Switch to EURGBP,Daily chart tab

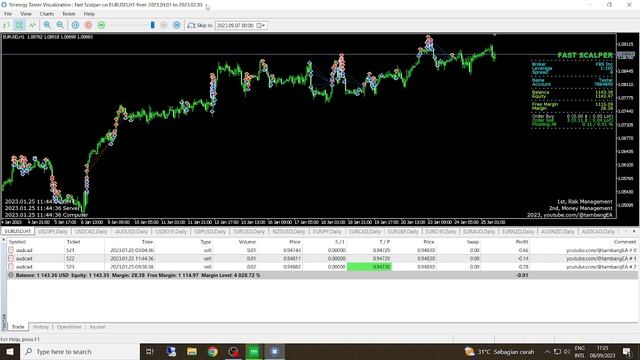[x=402, y=231]
